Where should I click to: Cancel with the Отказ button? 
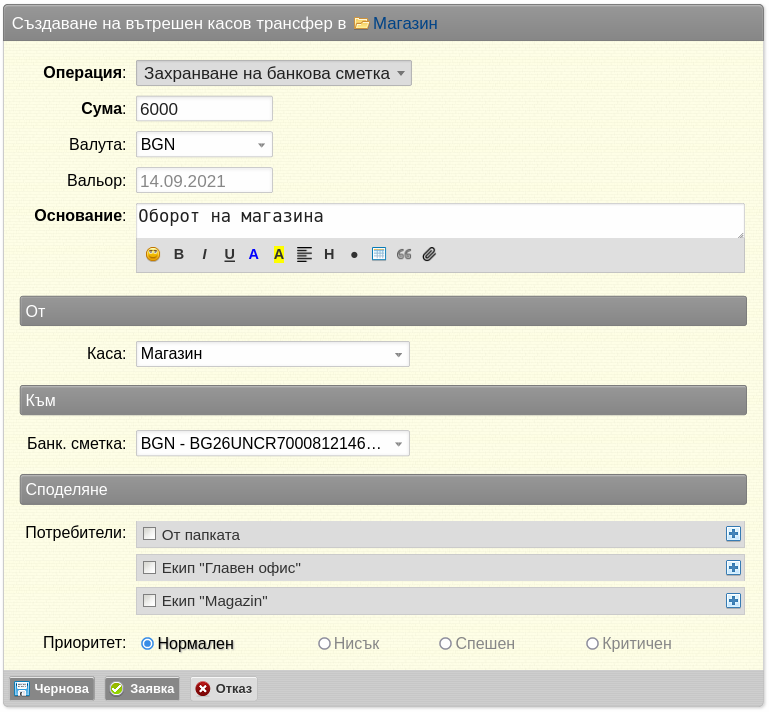click(x=224, y=688)
